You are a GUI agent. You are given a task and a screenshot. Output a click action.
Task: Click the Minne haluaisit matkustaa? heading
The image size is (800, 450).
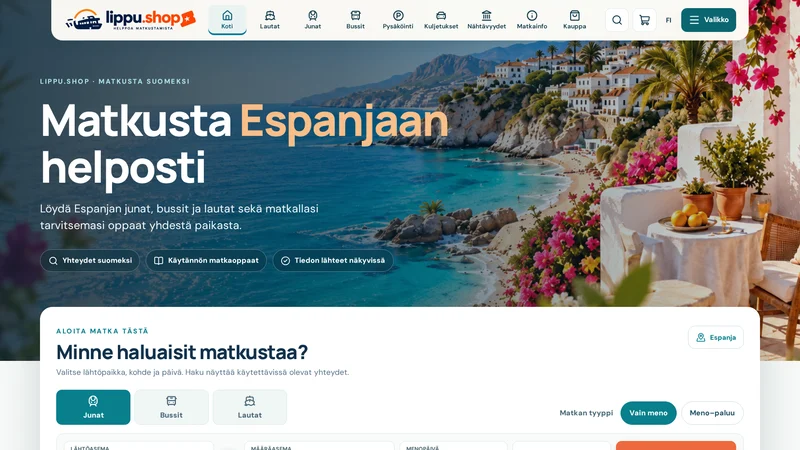(182, 352)
